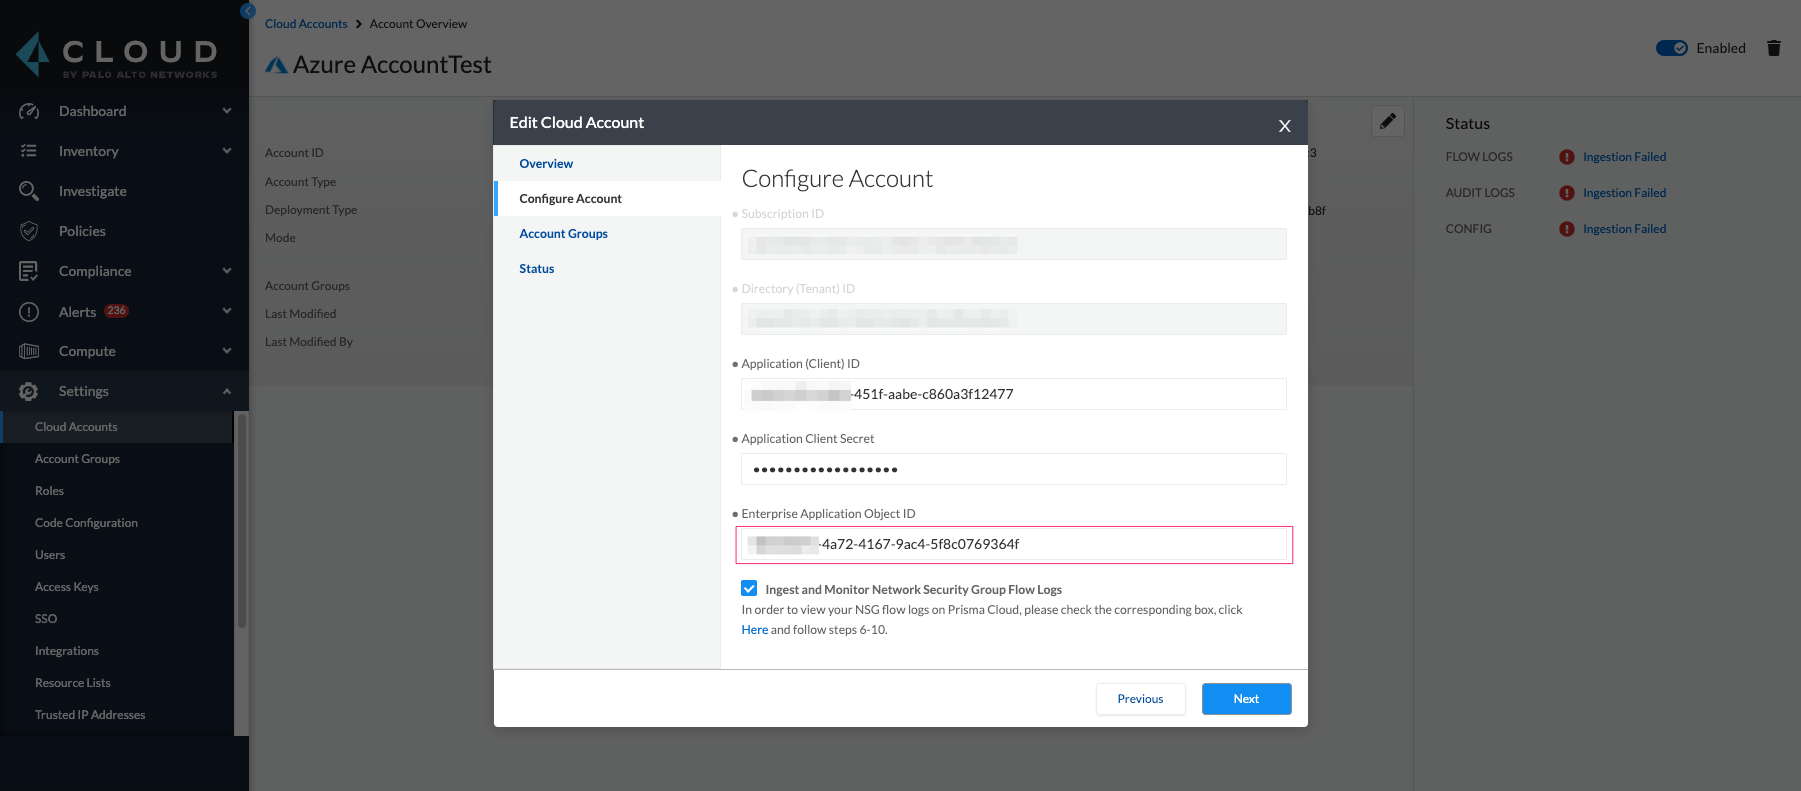Viewport: 1801px width, 791px height.
Task: Uncheck Ingest and Monitor NSG Flow Logs
Action: coord(749,589)
